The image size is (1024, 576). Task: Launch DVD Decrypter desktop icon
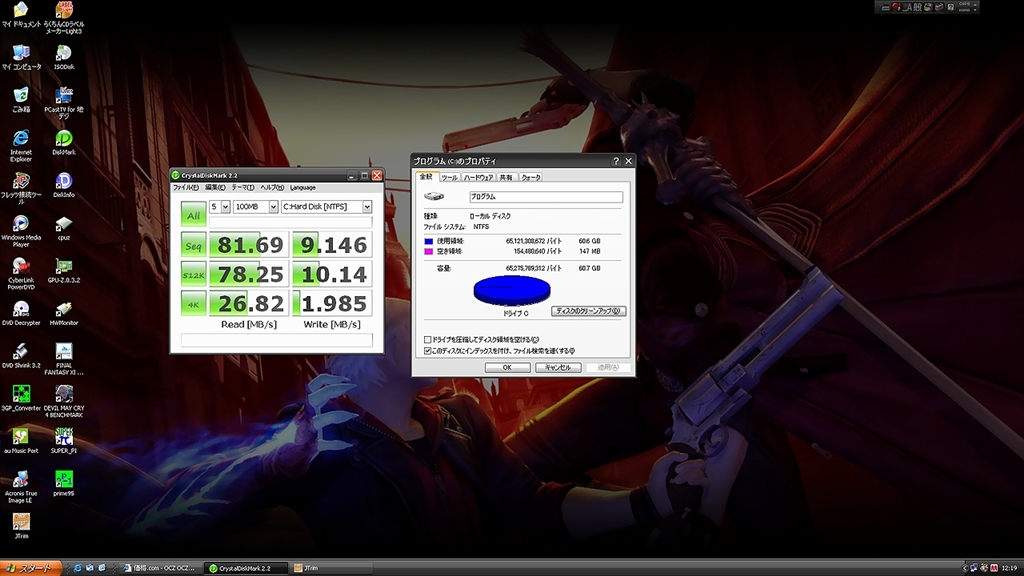(x=21, y=313)
